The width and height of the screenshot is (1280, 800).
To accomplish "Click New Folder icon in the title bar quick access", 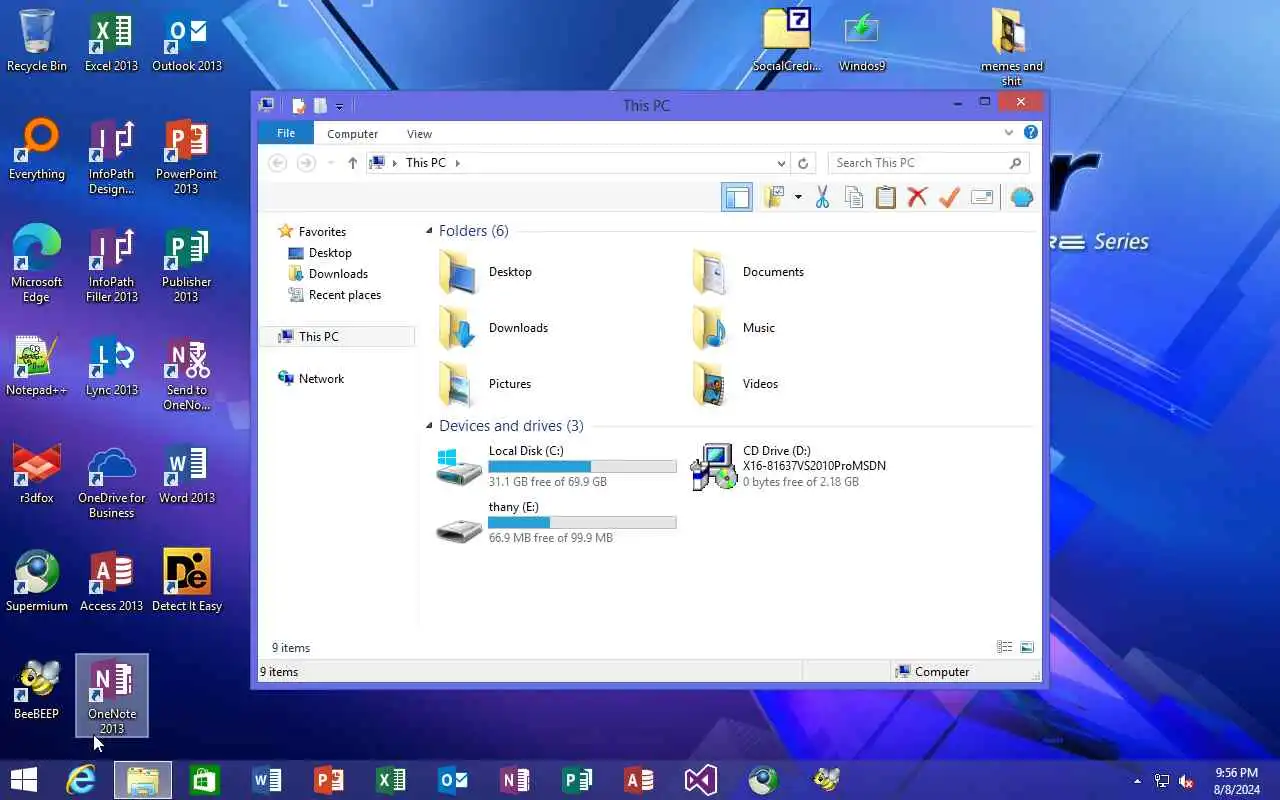I will click(320, 106).
